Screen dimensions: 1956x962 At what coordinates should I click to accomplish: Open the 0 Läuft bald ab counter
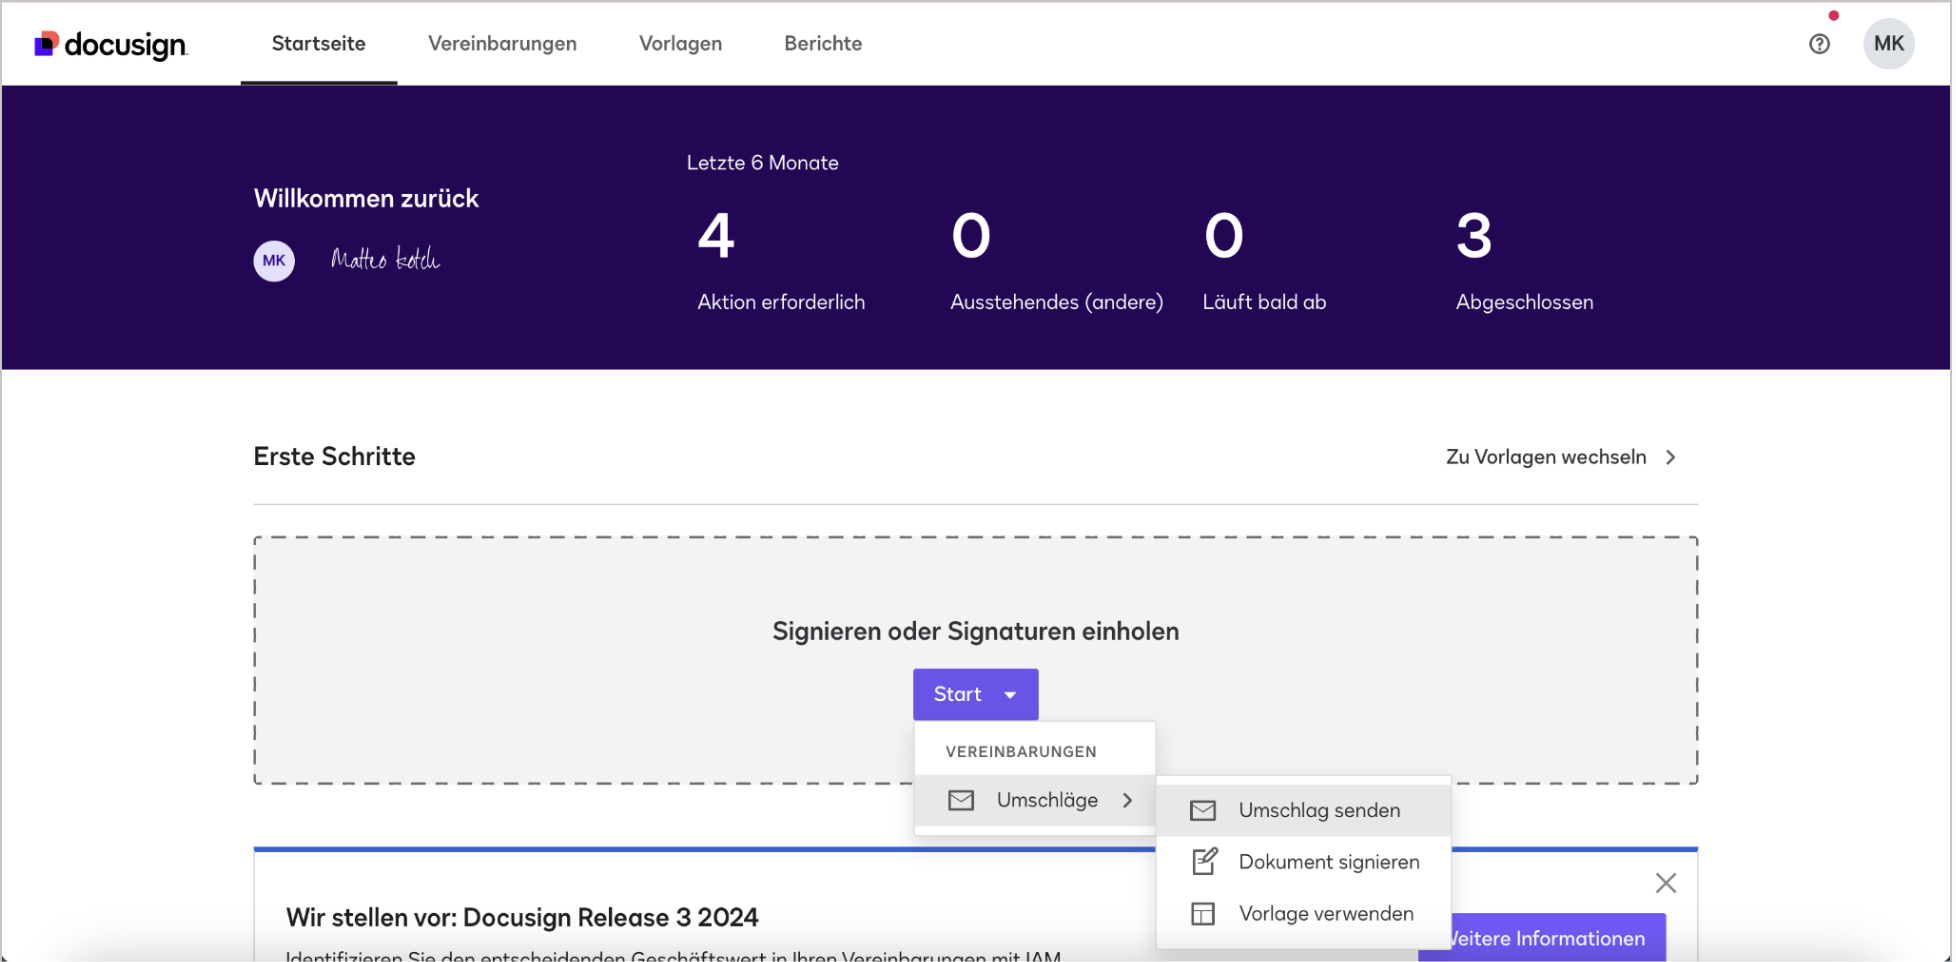(1264, 261)
